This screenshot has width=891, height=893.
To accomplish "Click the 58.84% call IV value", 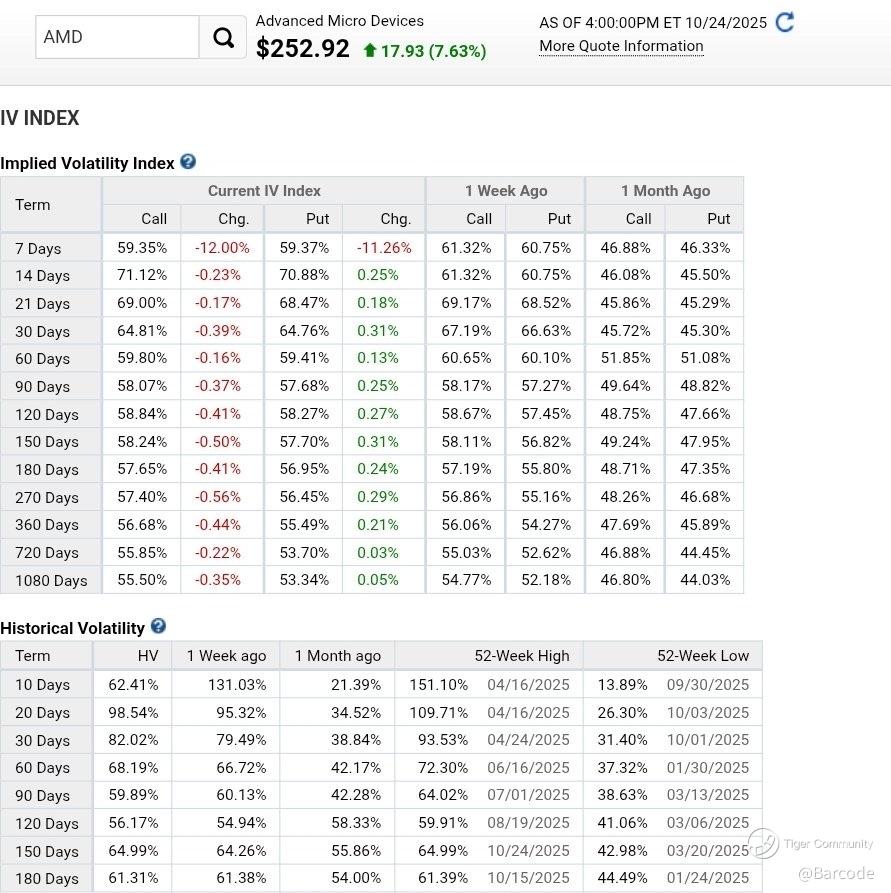I will [x=142, y=414].
